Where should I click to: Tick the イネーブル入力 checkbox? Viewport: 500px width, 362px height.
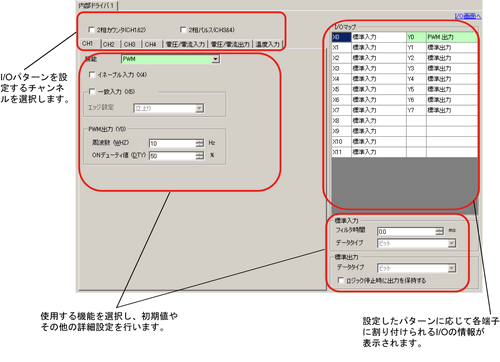(92, 74)
